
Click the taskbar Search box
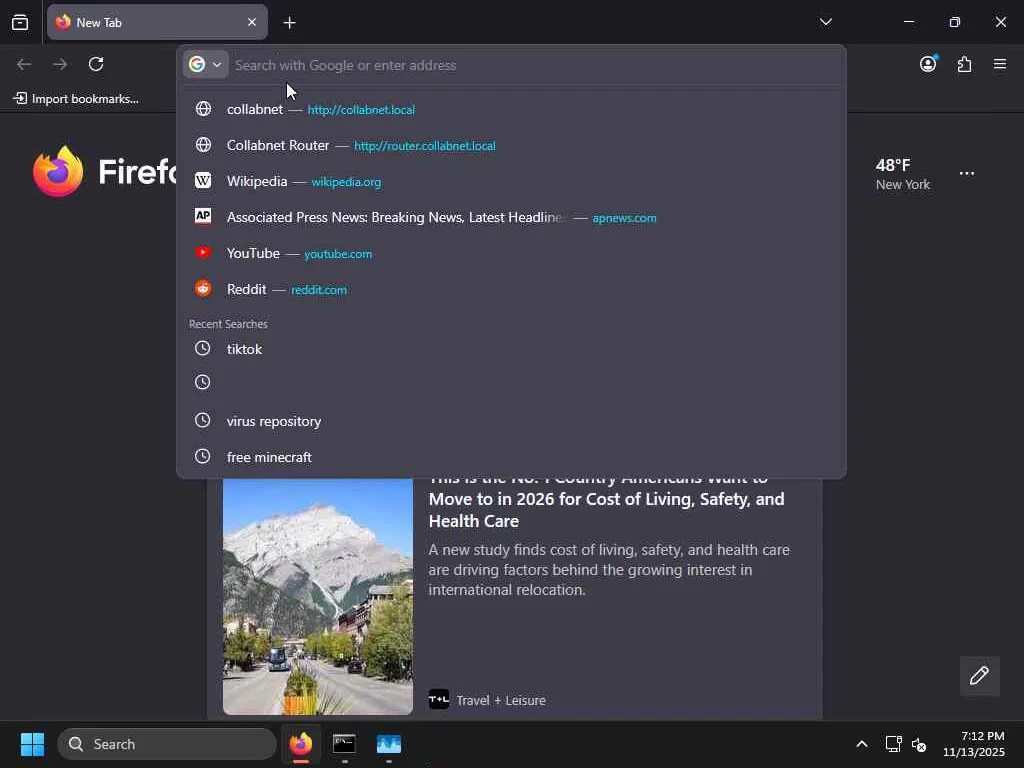[167, 744]
